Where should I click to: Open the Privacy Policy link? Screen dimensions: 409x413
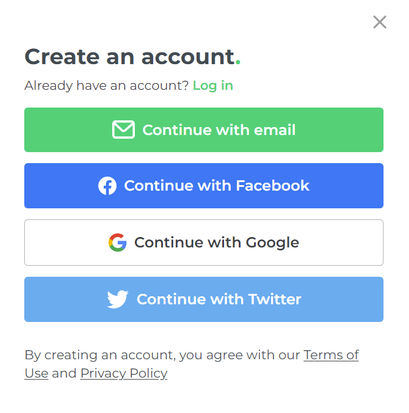click(x=124, y=373)
